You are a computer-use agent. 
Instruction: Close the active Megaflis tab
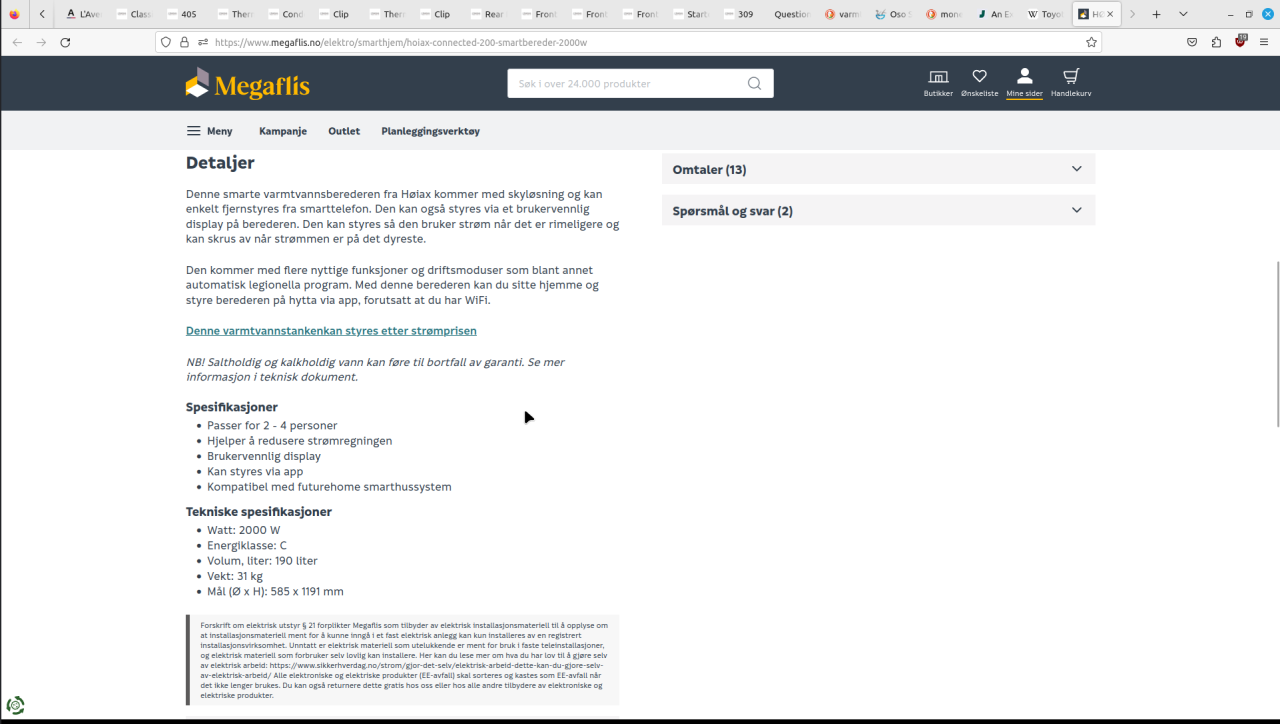pos(1110,14)
